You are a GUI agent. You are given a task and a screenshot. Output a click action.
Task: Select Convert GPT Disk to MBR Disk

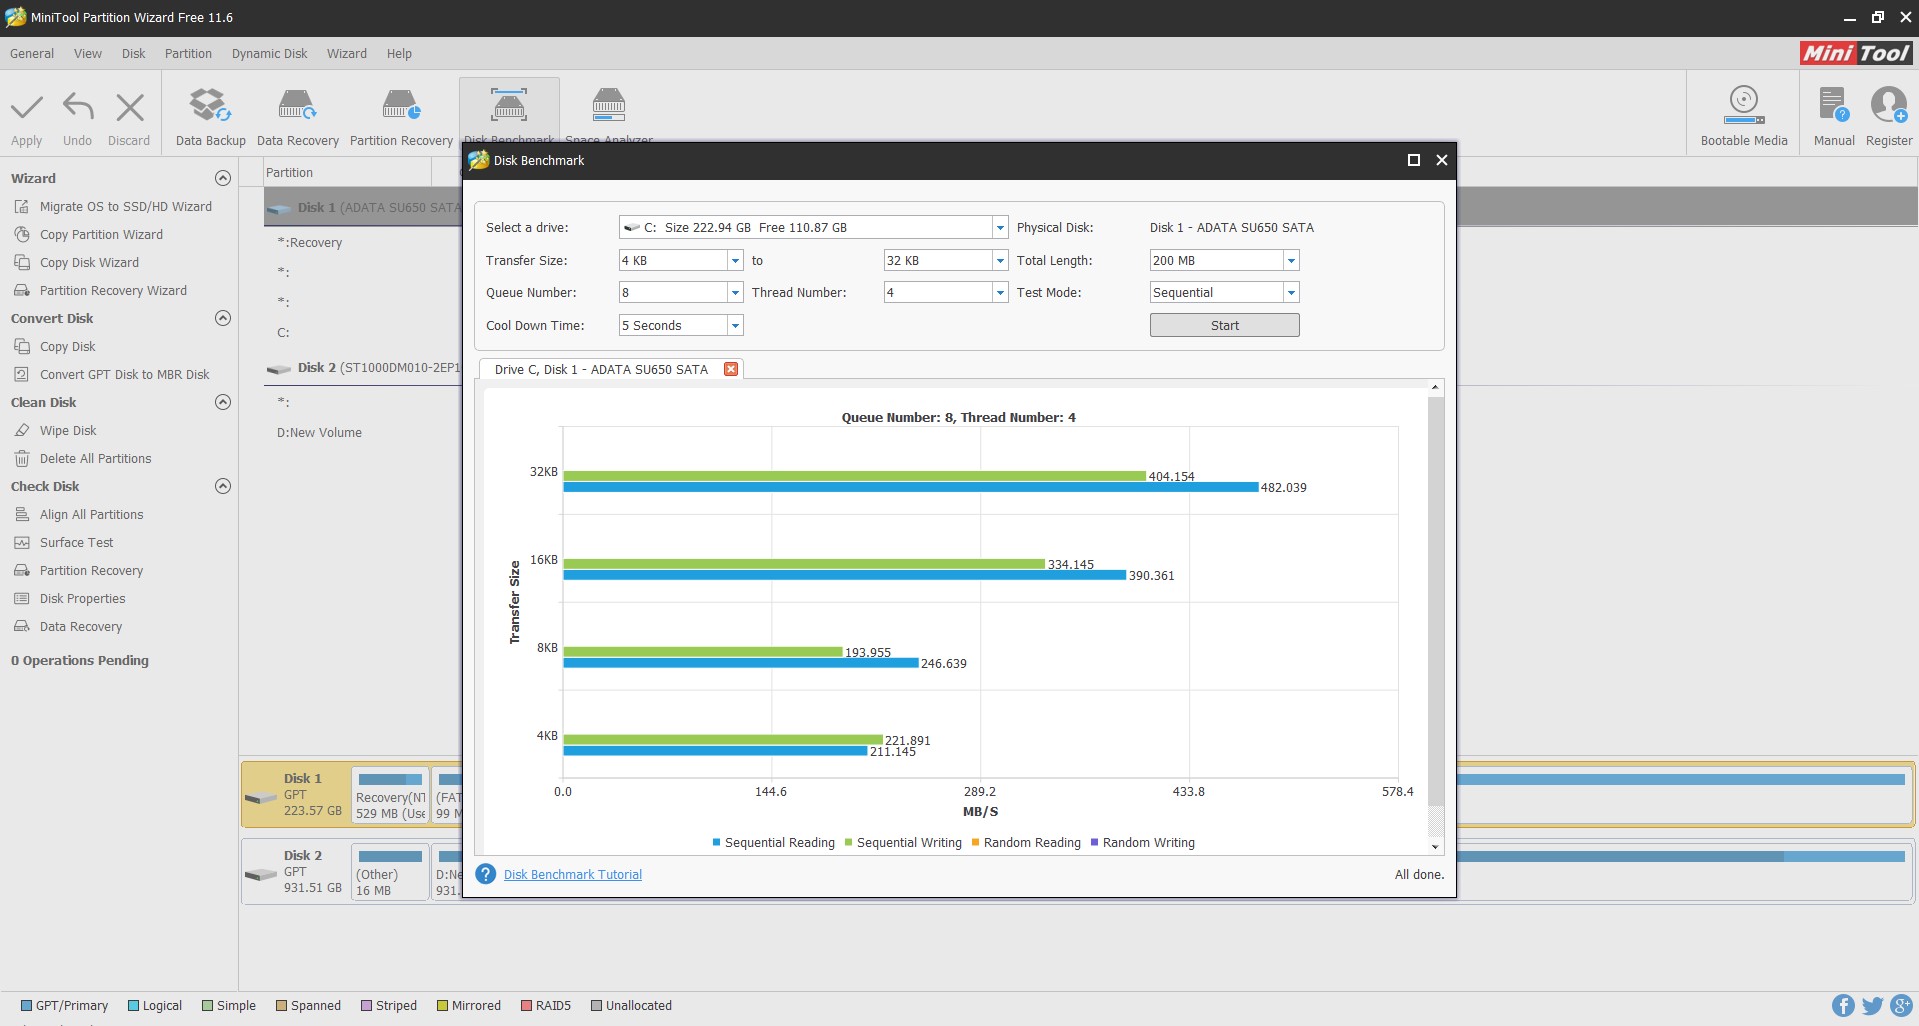tap(125, 374)
